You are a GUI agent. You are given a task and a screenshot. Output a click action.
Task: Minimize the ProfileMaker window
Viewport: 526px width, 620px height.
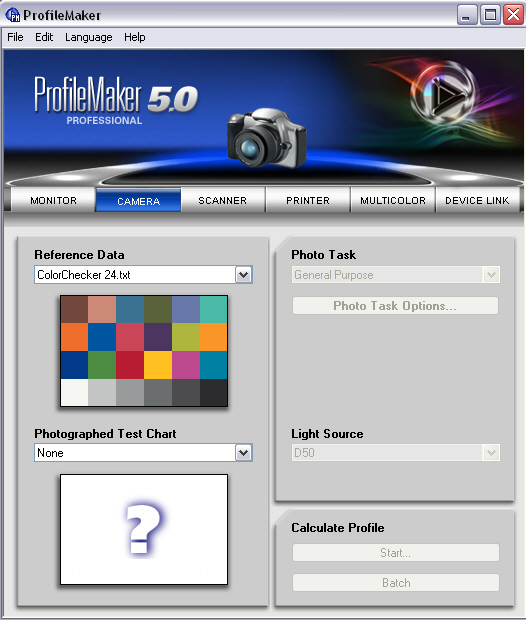tap(467, 15)
